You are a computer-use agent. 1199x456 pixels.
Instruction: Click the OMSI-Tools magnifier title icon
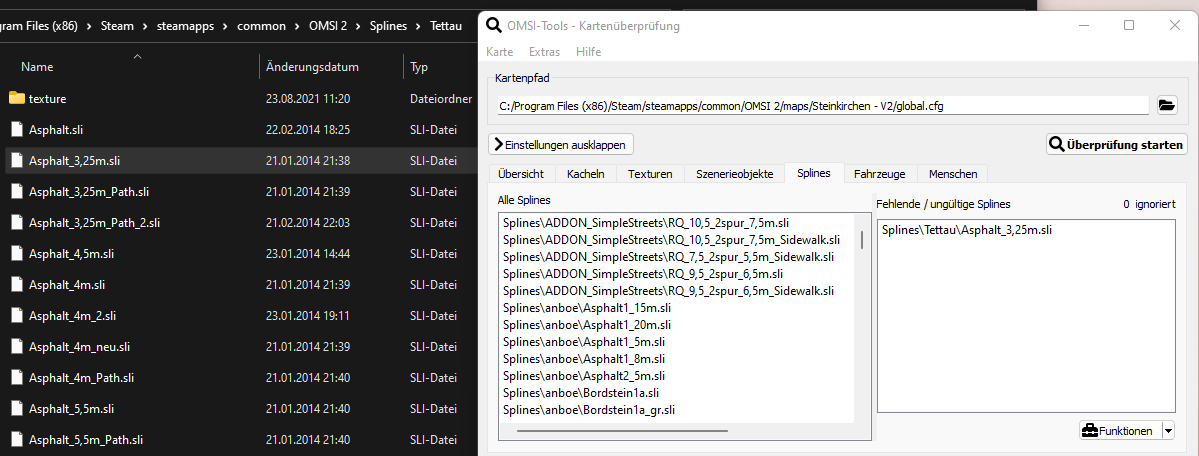493,25
